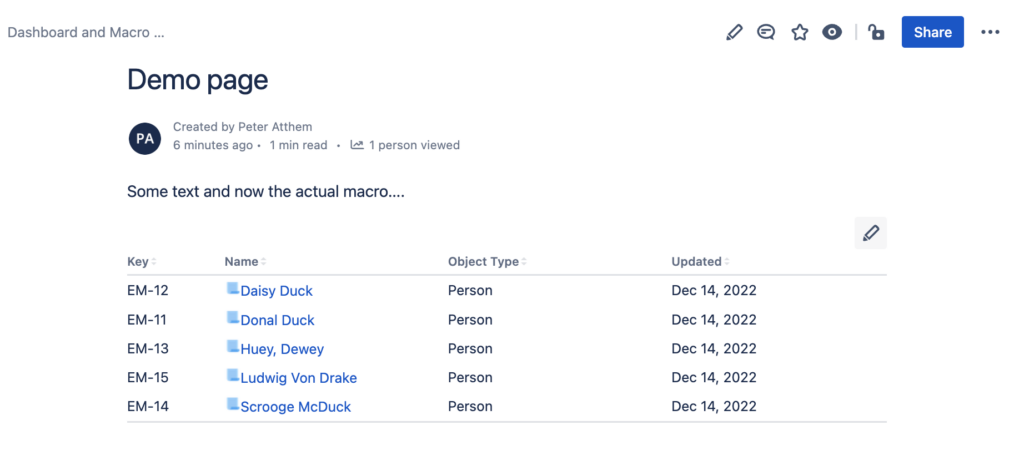The height and width of the screenshot is (466, 1024).
Task: Star this page as favorite
Action: click(x=799, y=33)
